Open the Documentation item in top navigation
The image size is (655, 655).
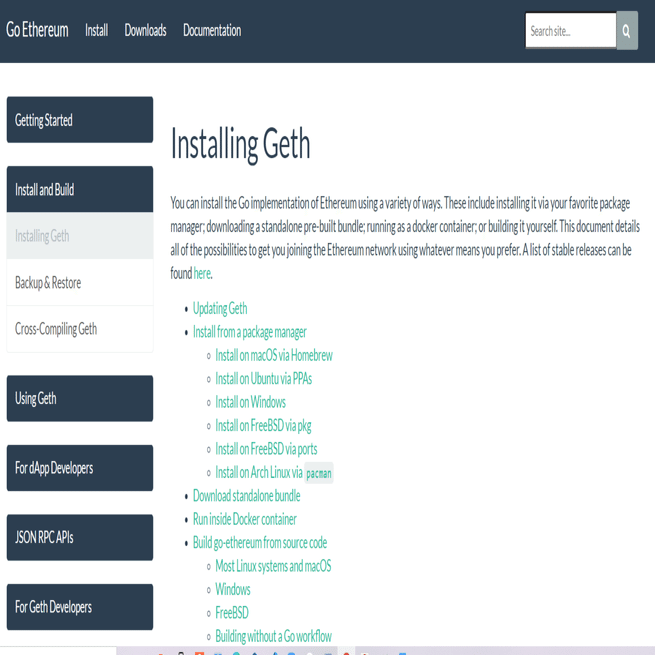click(212, 30)
